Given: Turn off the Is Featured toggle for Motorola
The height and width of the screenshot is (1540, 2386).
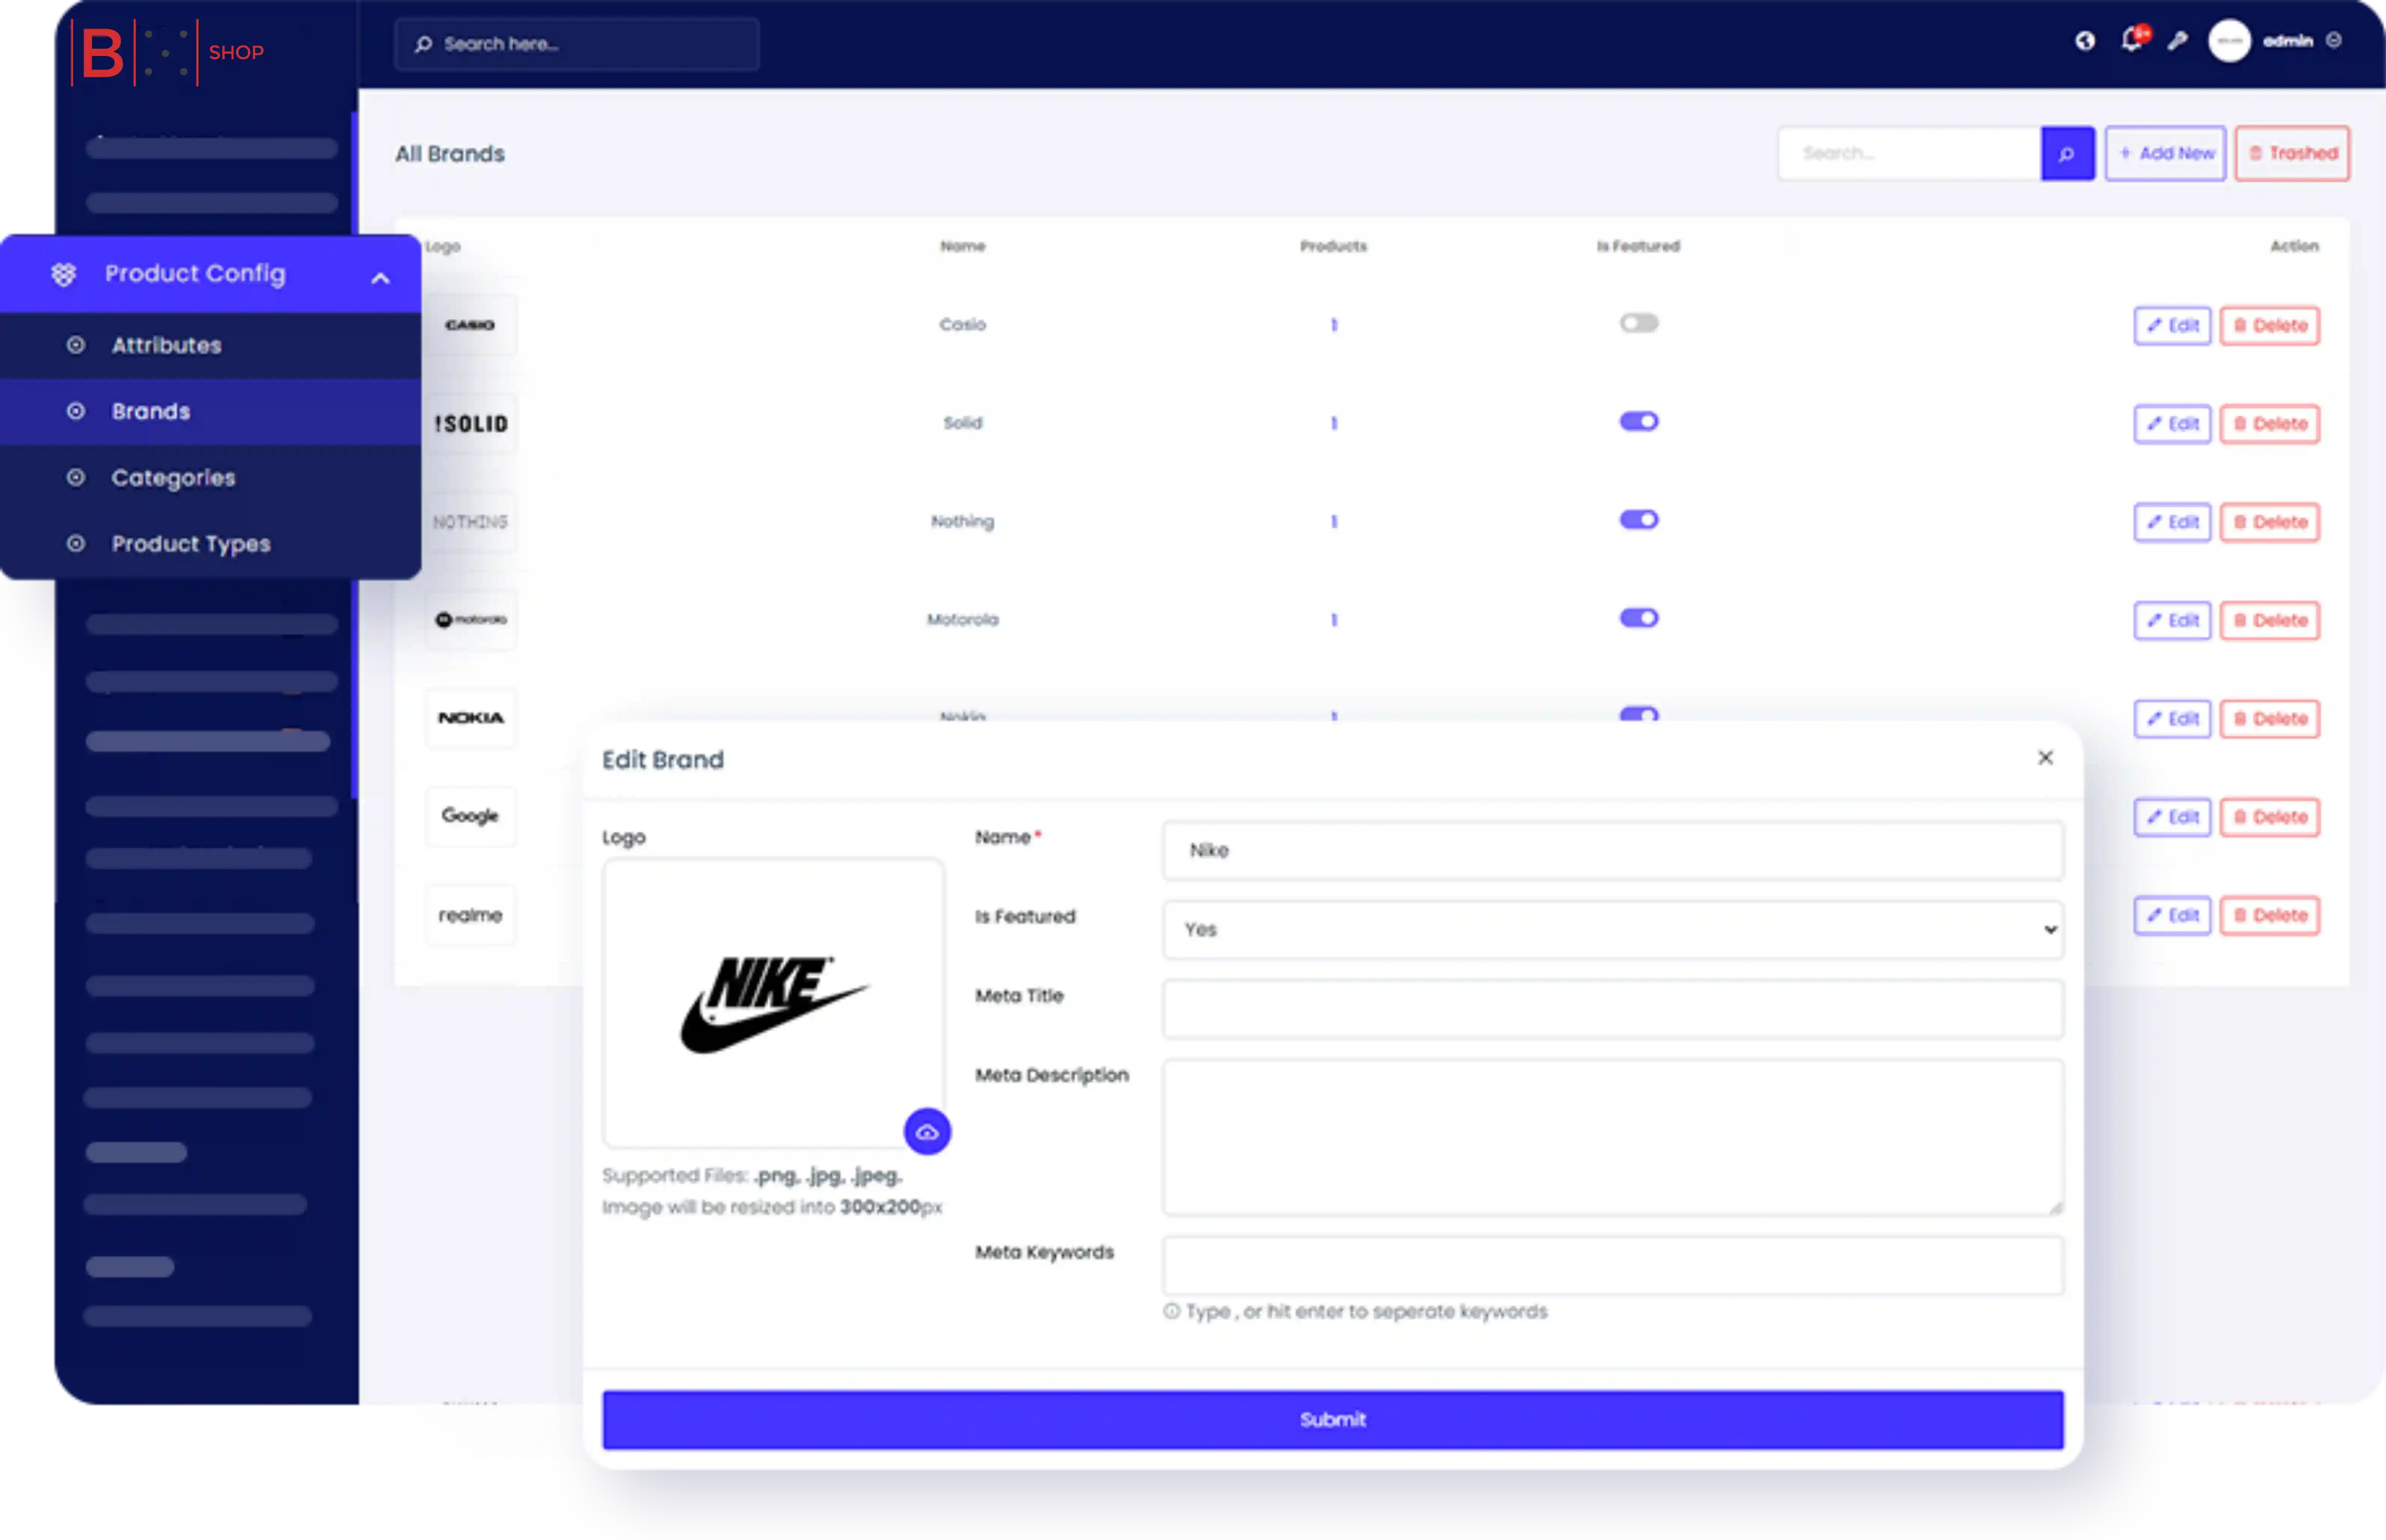Looking at the screenshot, I should (1638, 619).
